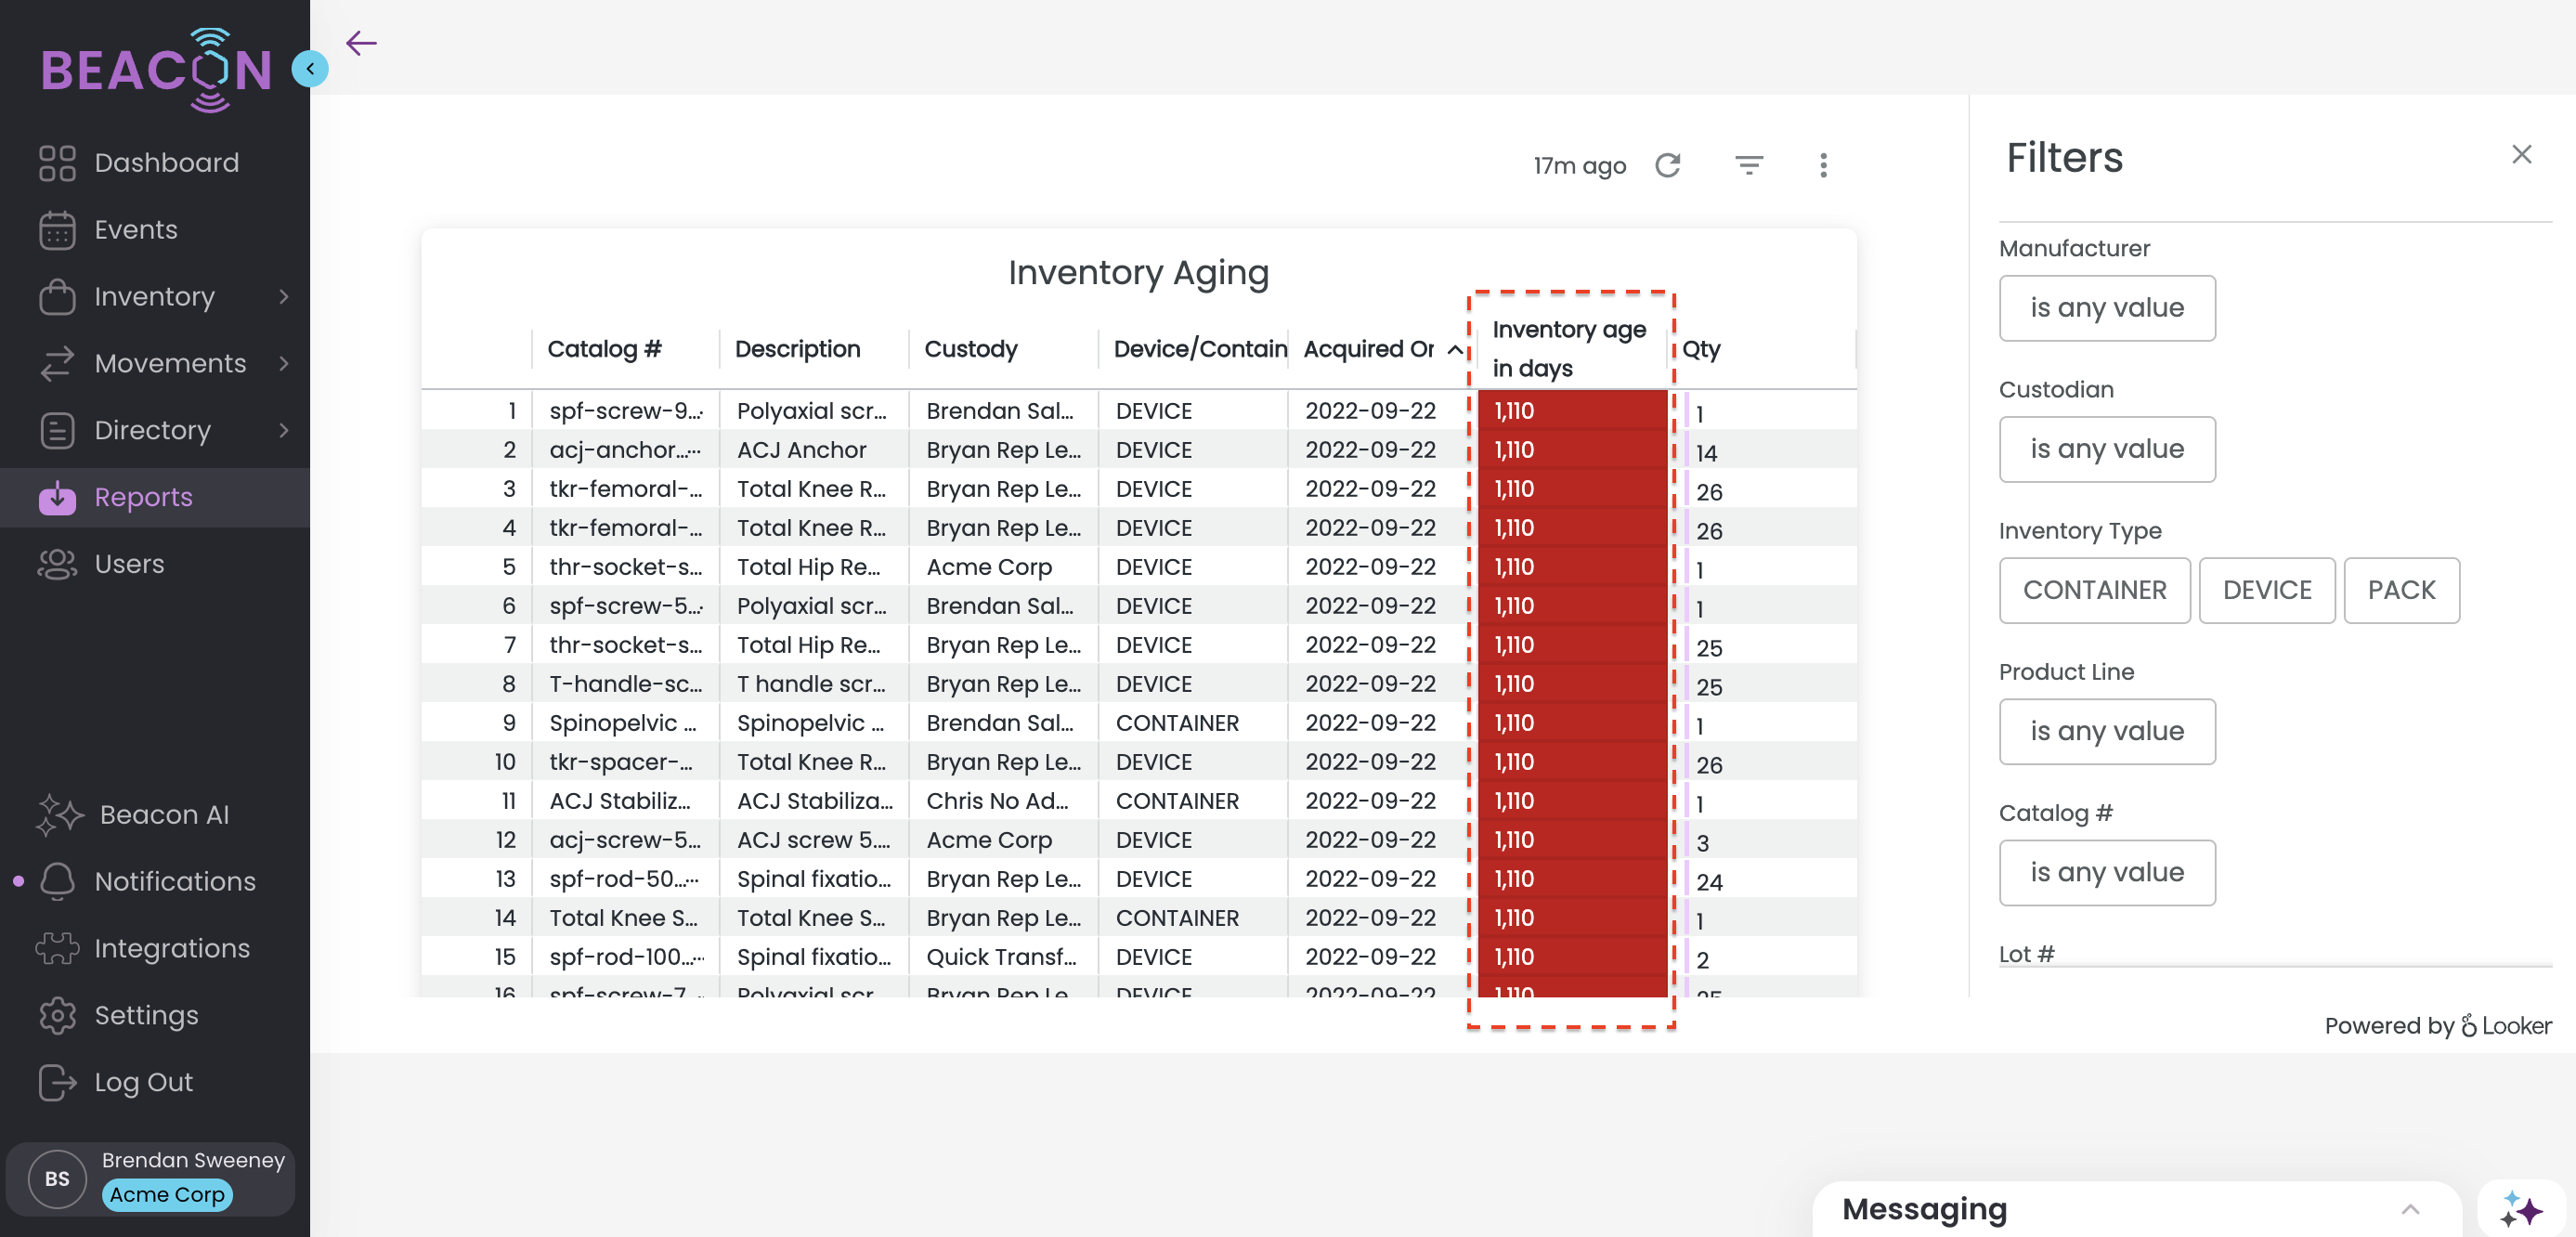Click the Notifications bell icon
Viewport: 2576px width, 1237px height.
(57, 881)
